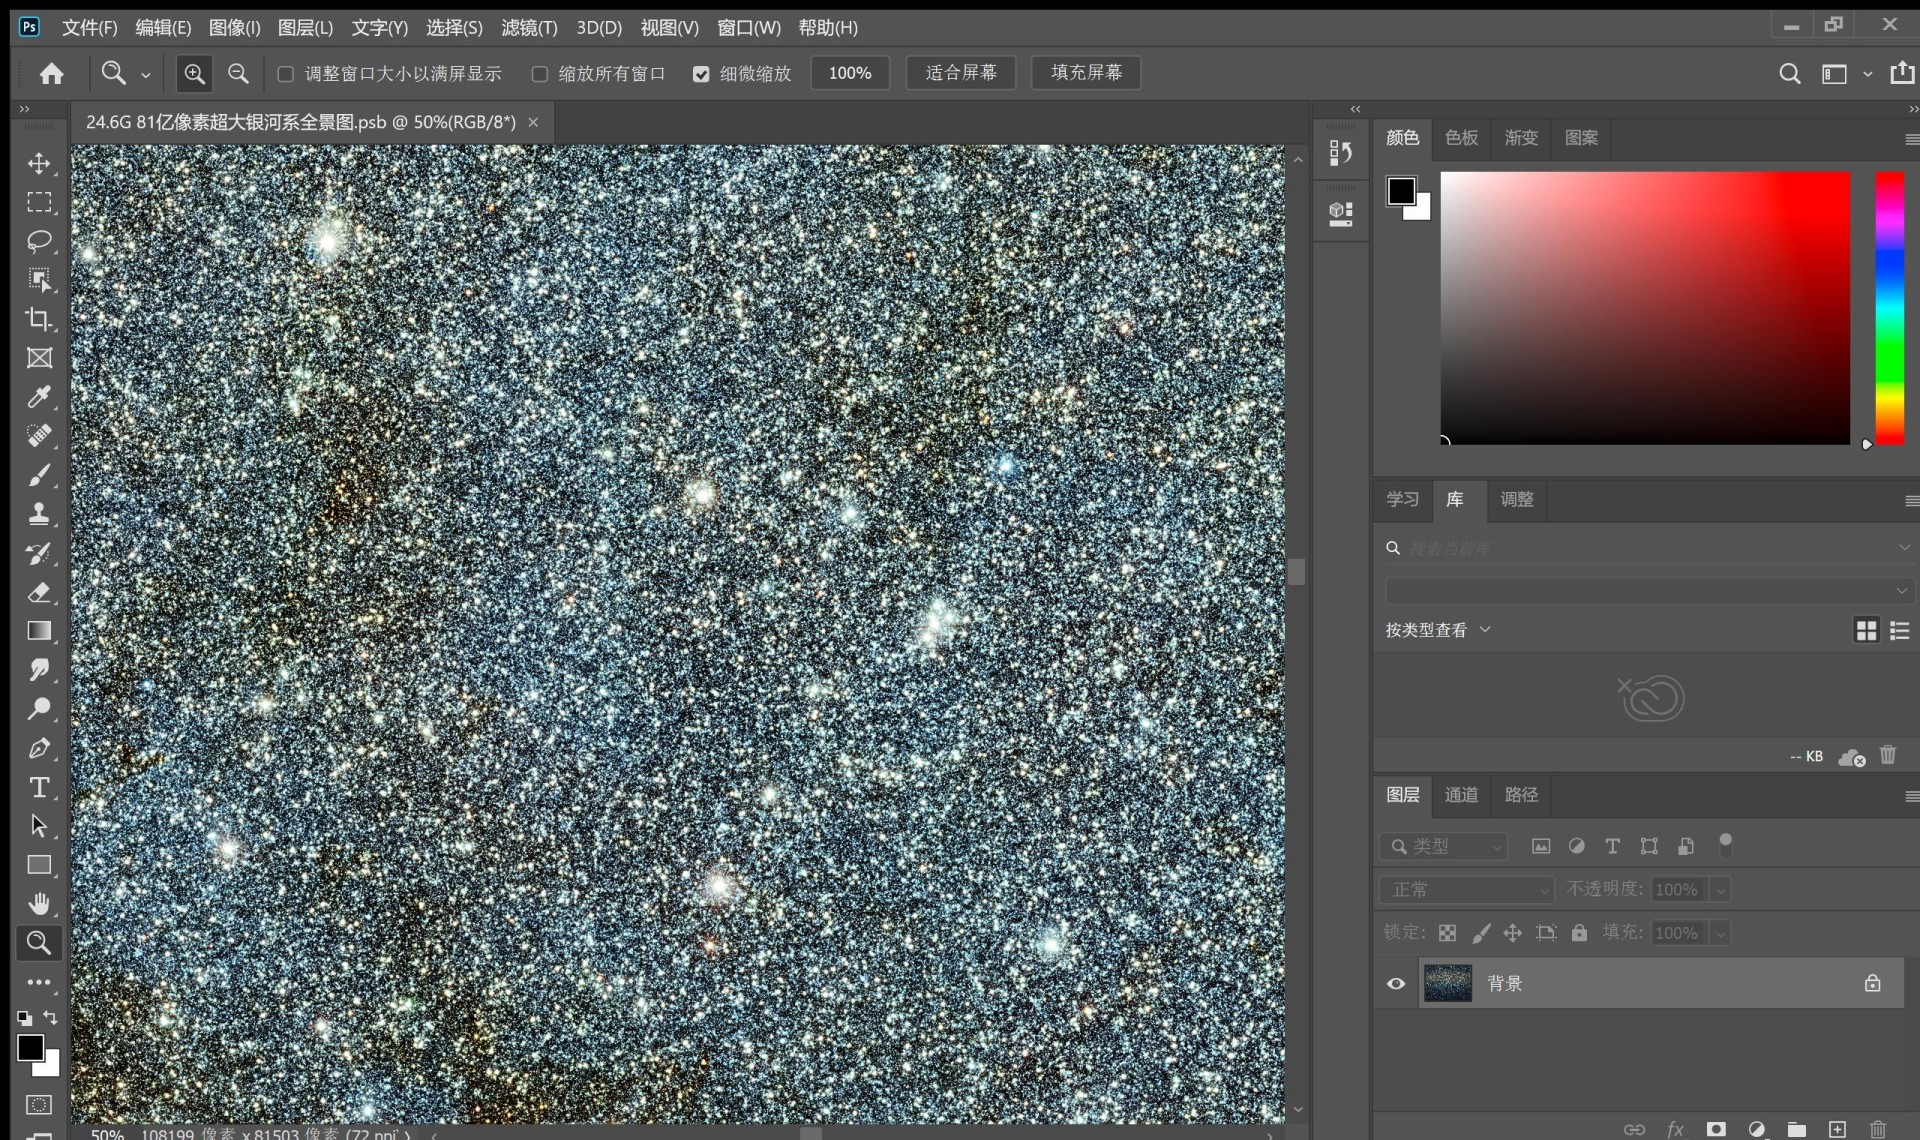Viewport: 1920px width, 1140px height.
Task: Hide the 背景 layer with eye icon
Action: 1396,984
